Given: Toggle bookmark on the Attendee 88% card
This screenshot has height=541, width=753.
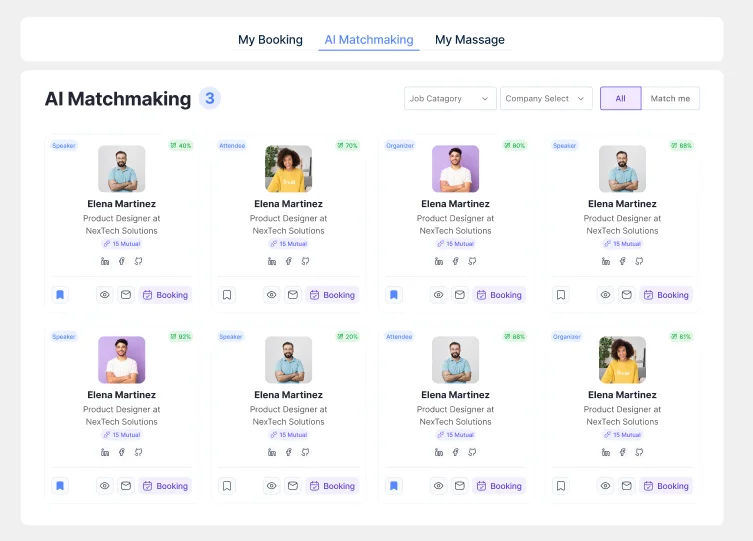Looking at the screenshot, I should (x=394, y=486).
